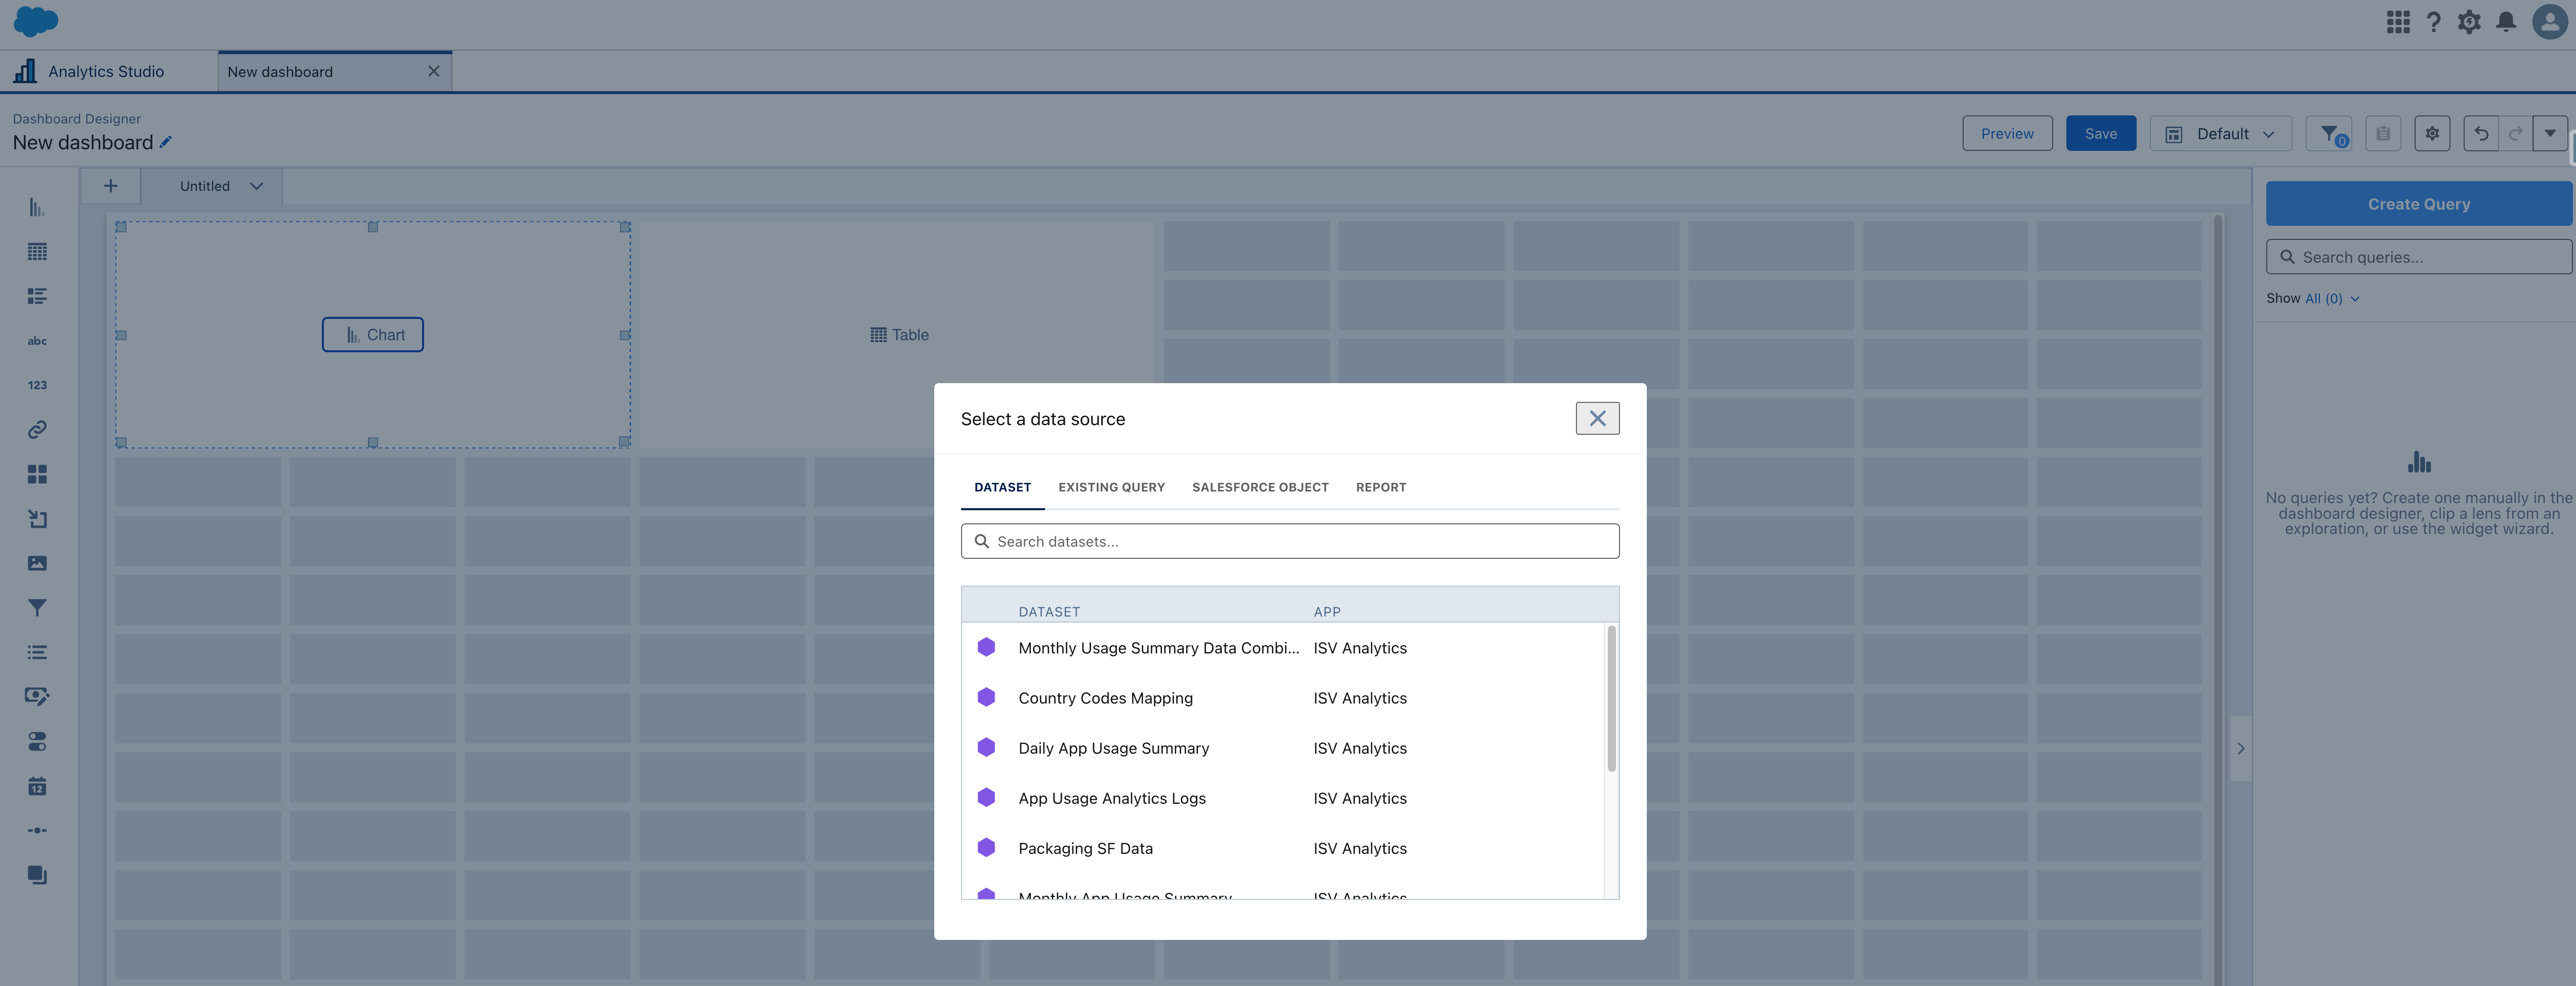Select the Packaging SF Data dataset
Screen dimensions: 2576x986
point(1282,848)
